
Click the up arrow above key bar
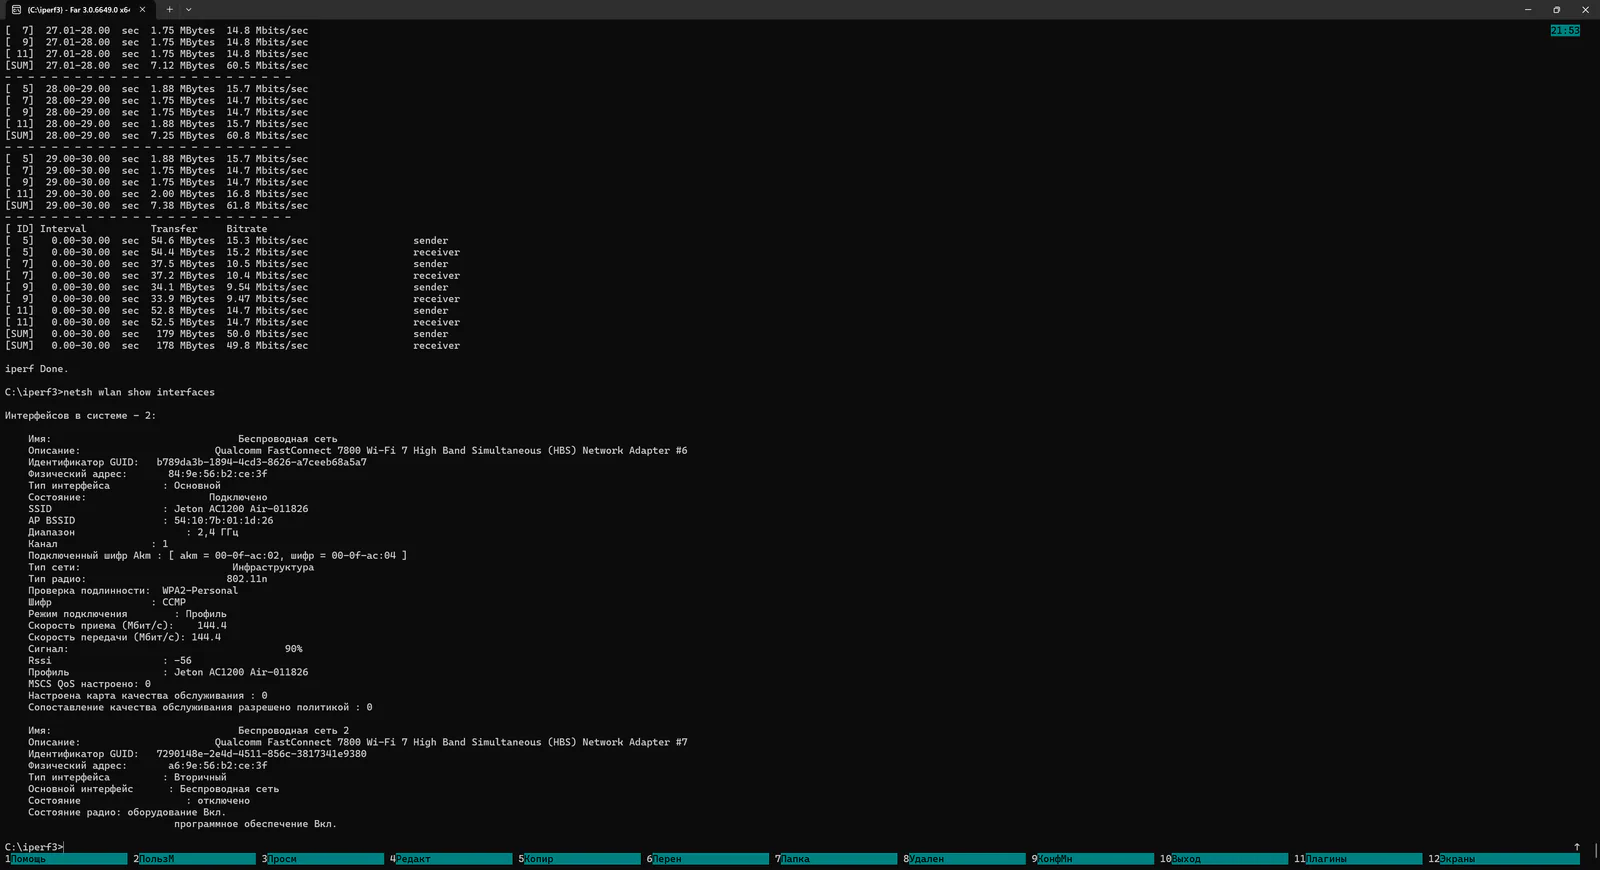click(1577, 847)
